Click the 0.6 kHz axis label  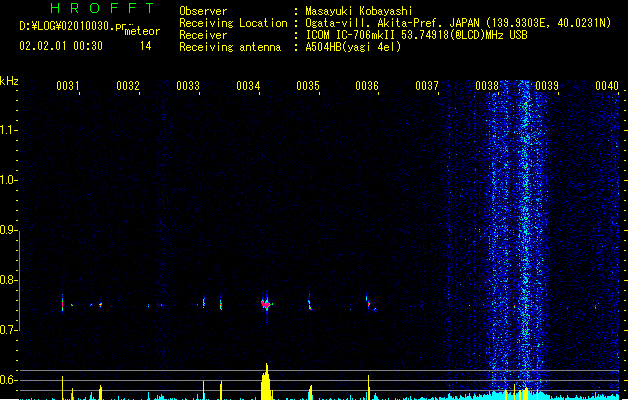(x=8, y=380)
